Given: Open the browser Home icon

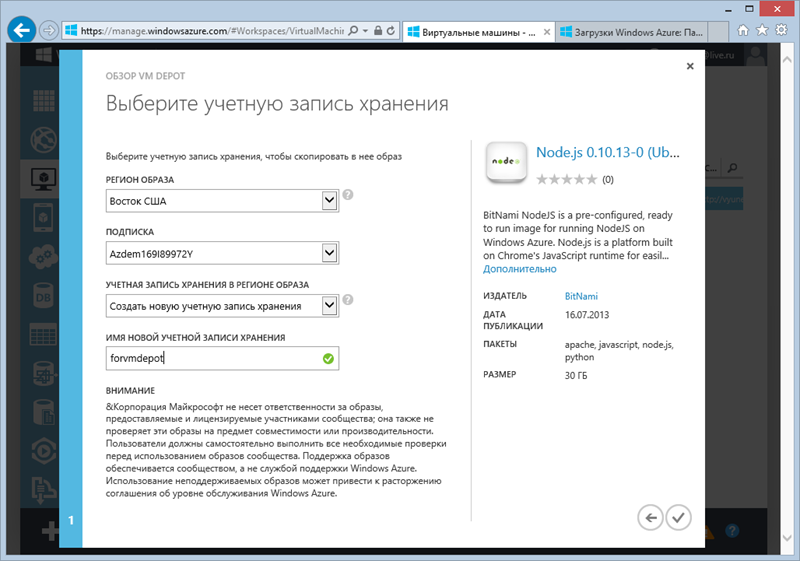Looking at the screenshot, I should click(743, 31).
